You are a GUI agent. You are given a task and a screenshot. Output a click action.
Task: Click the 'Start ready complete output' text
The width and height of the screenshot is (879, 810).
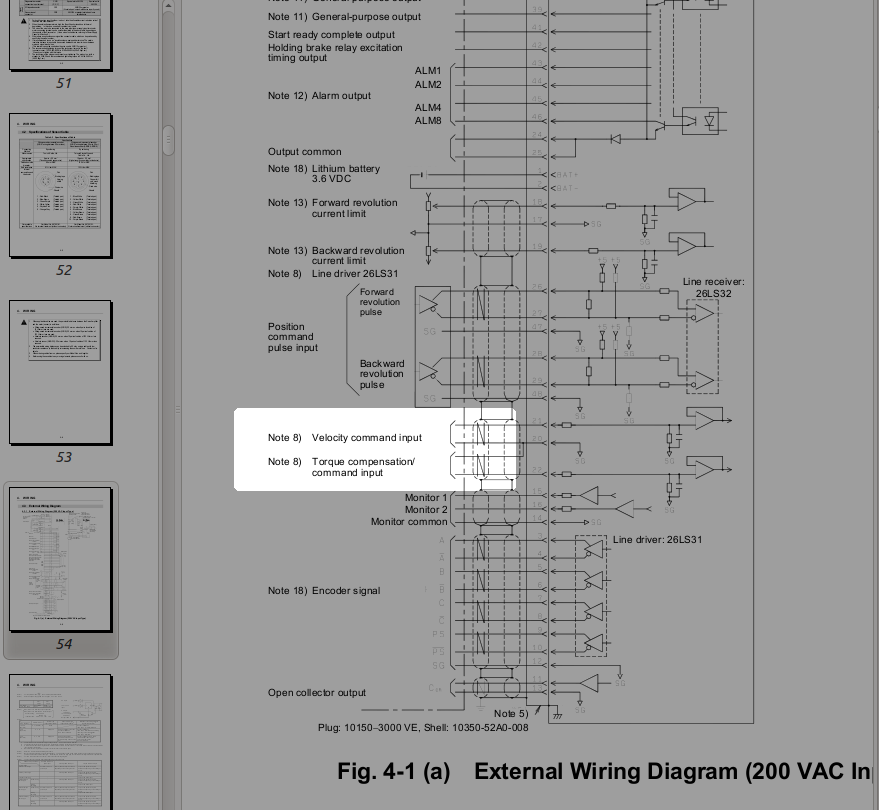[331, 35]
